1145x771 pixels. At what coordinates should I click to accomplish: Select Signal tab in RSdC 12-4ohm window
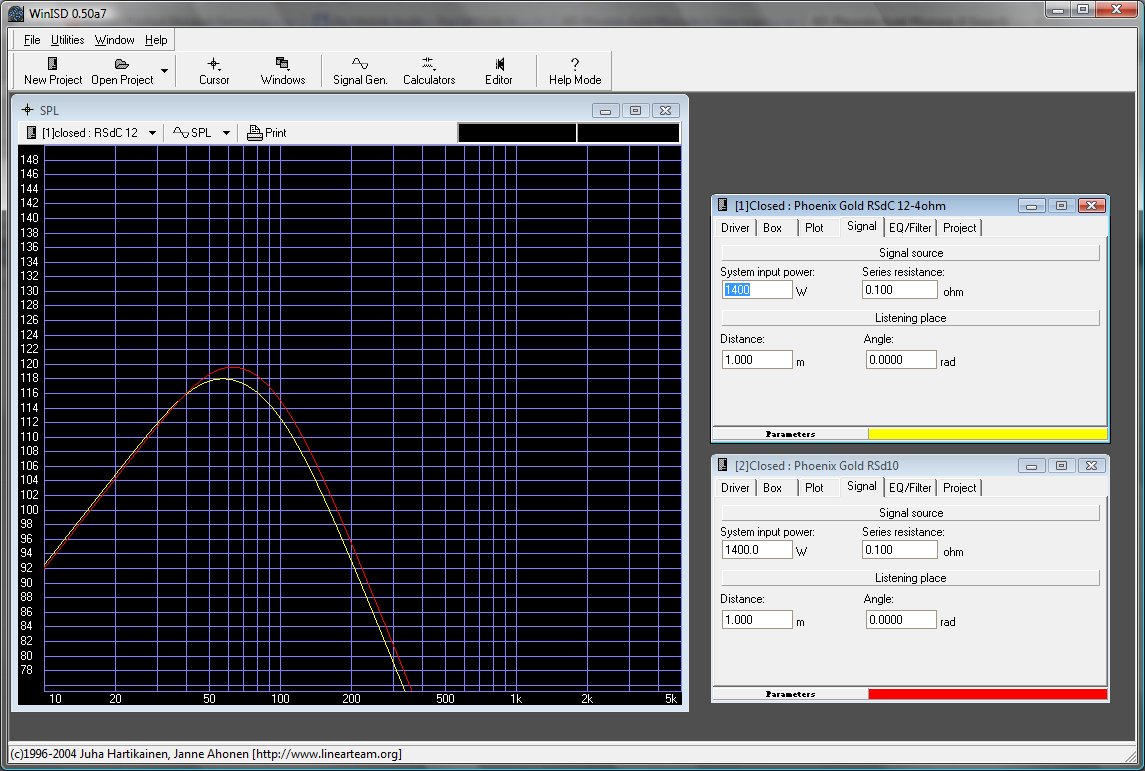[862, 226]
